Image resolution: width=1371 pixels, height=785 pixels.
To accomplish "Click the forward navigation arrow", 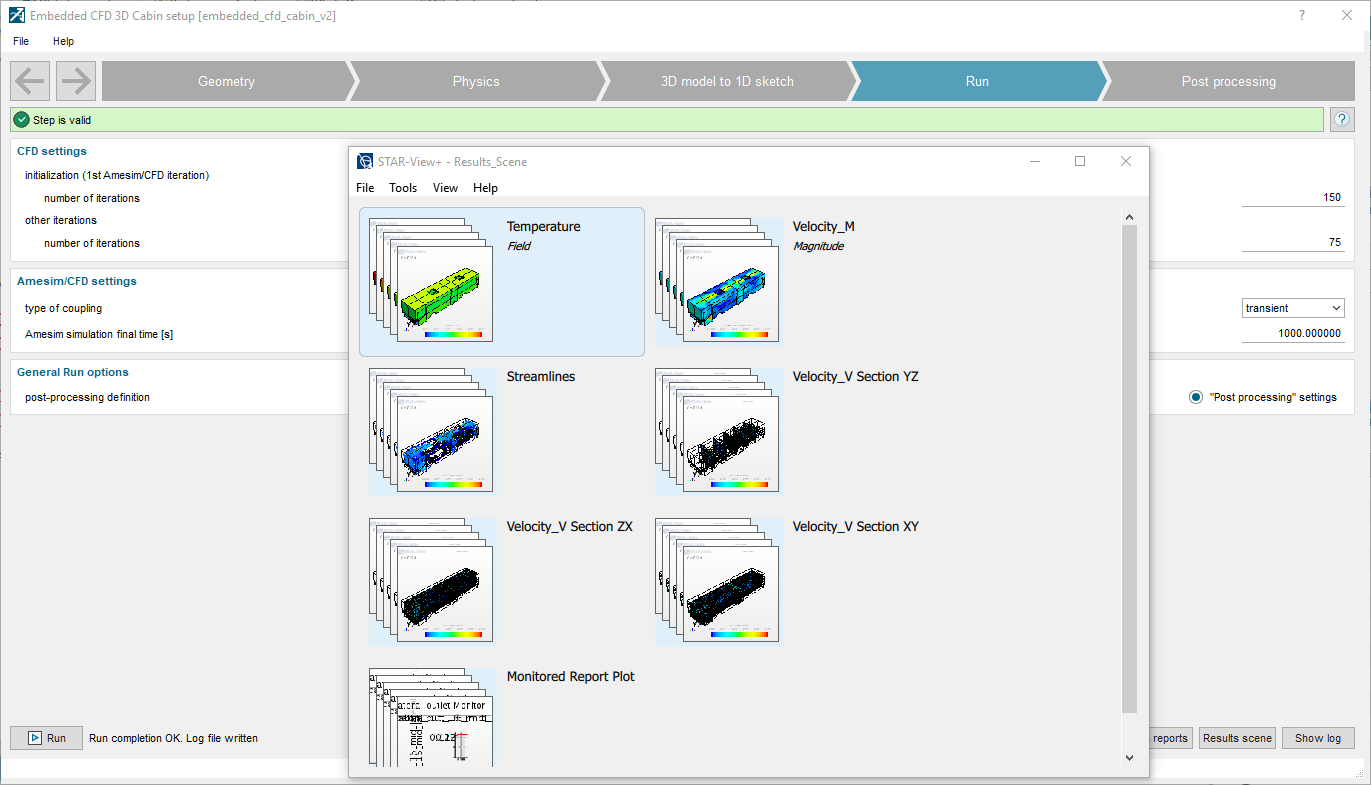I will pos(75,80).
